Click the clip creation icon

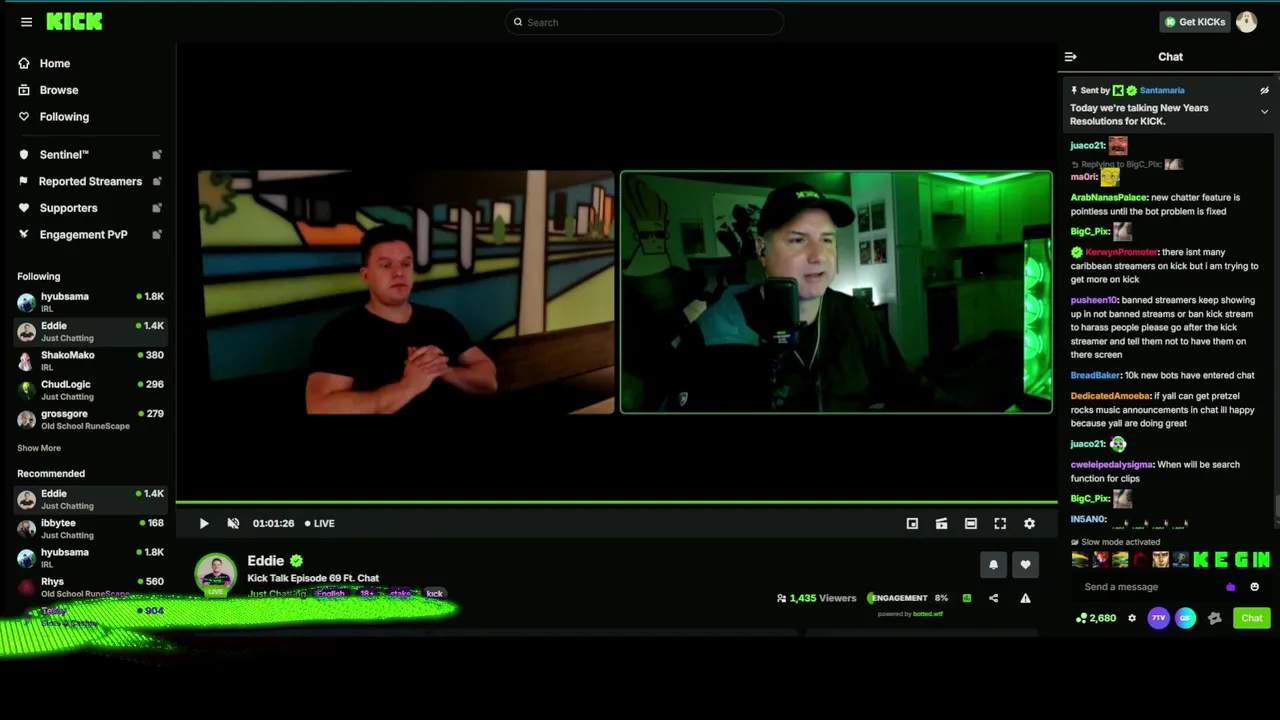click(941, 523)
